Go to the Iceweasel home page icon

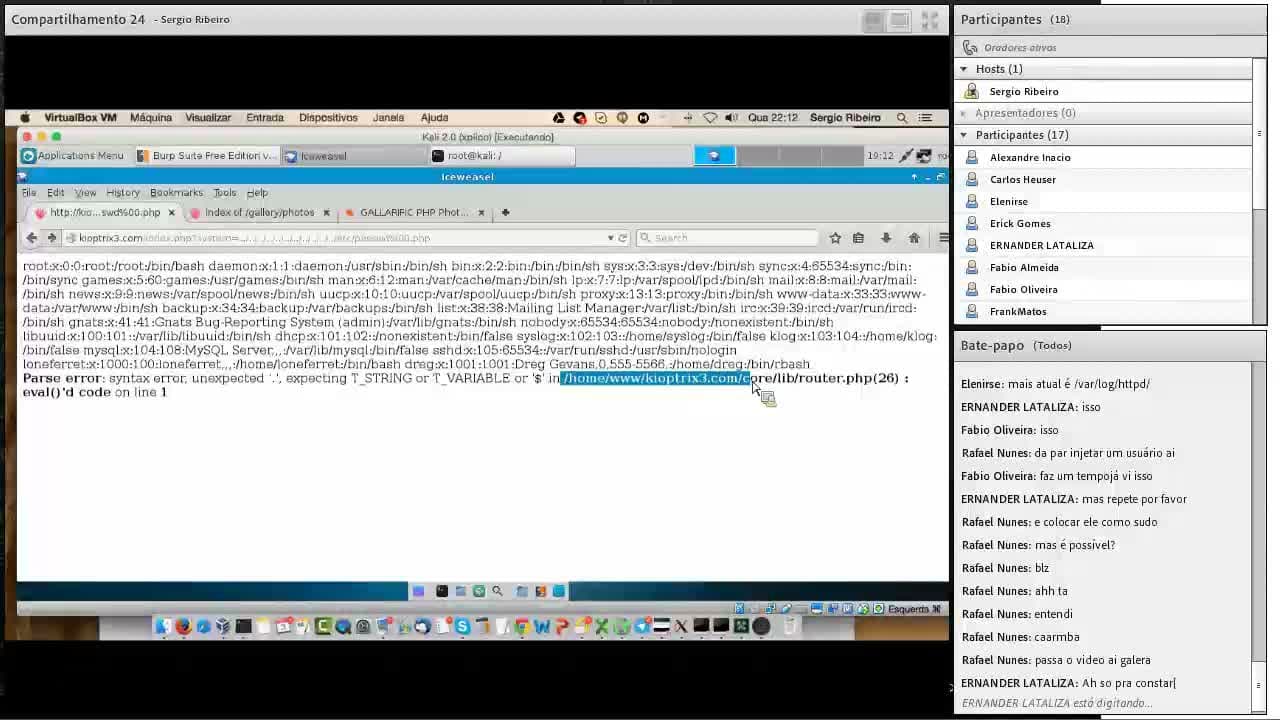tap(914, 238)
